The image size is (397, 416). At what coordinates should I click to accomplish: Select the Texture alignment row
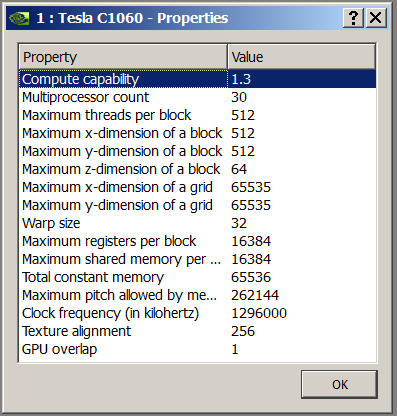198,331
